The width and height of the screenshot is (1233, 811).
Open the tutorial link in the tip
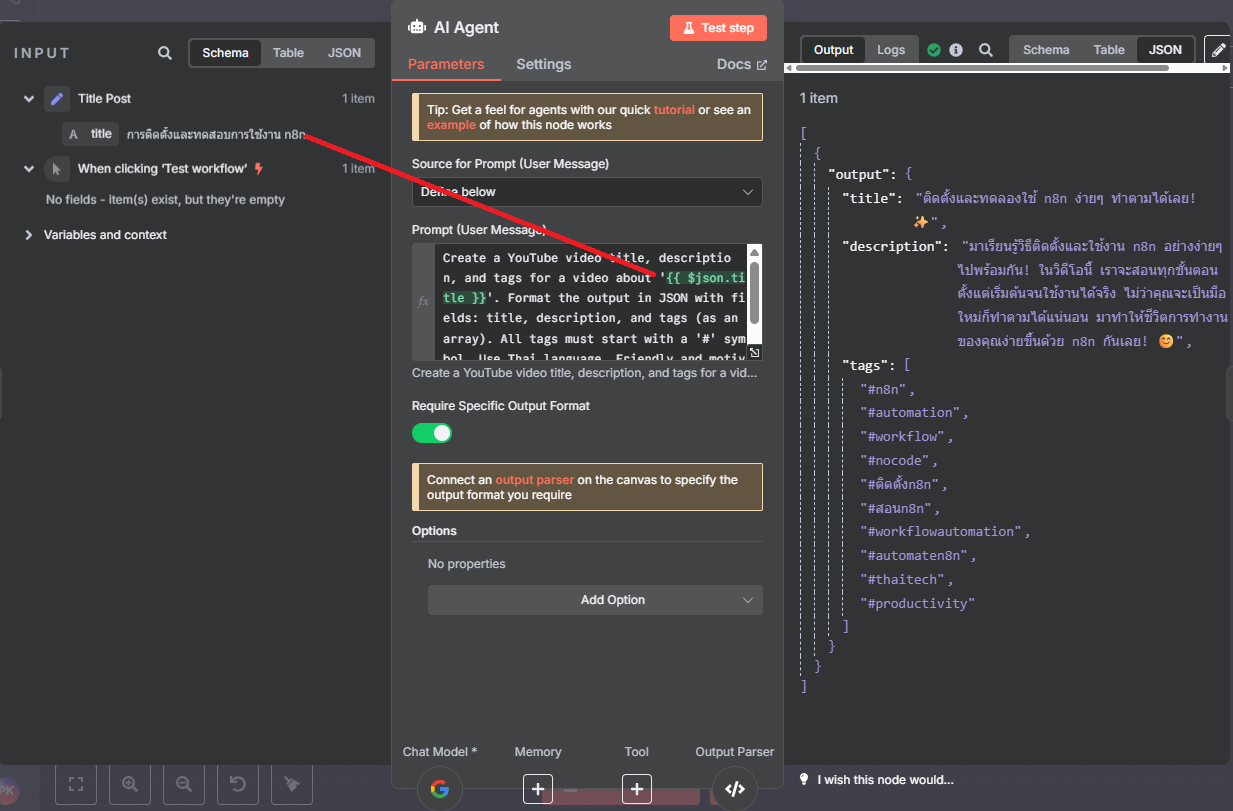click(x=674, y=110)
